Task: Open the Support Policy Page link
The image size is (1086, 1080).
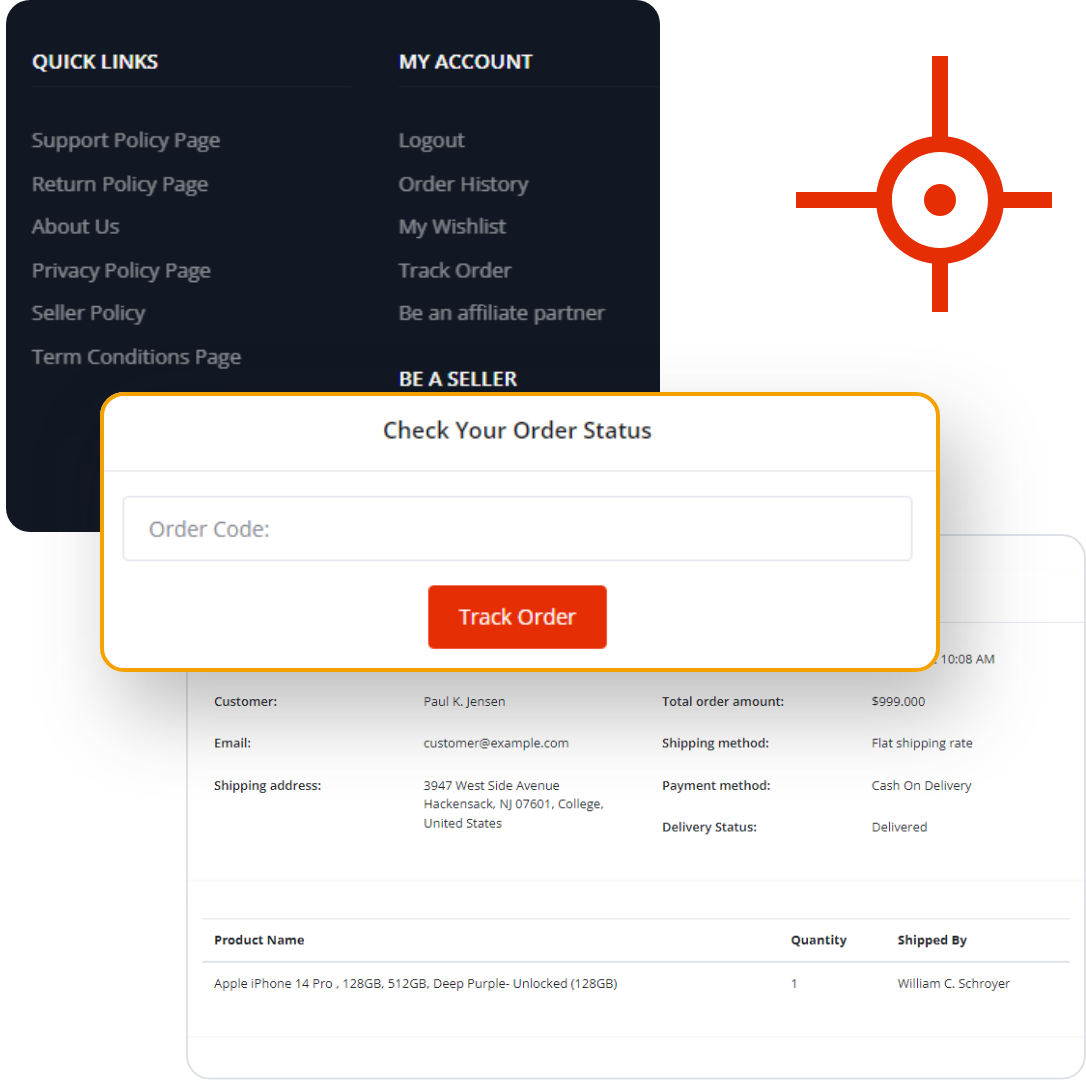Action: coord(125,140)
